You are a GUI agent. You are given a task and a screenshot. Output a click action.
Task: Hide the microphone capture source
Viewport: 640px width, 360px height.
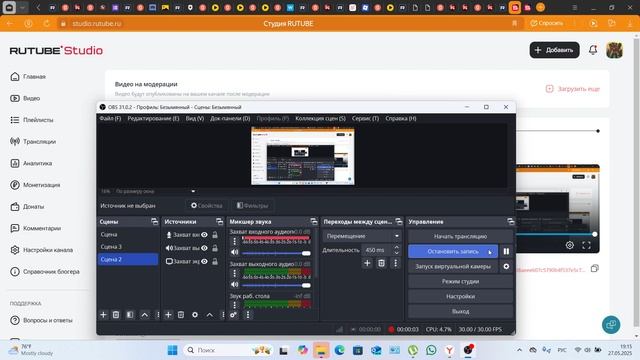[204, 235]
